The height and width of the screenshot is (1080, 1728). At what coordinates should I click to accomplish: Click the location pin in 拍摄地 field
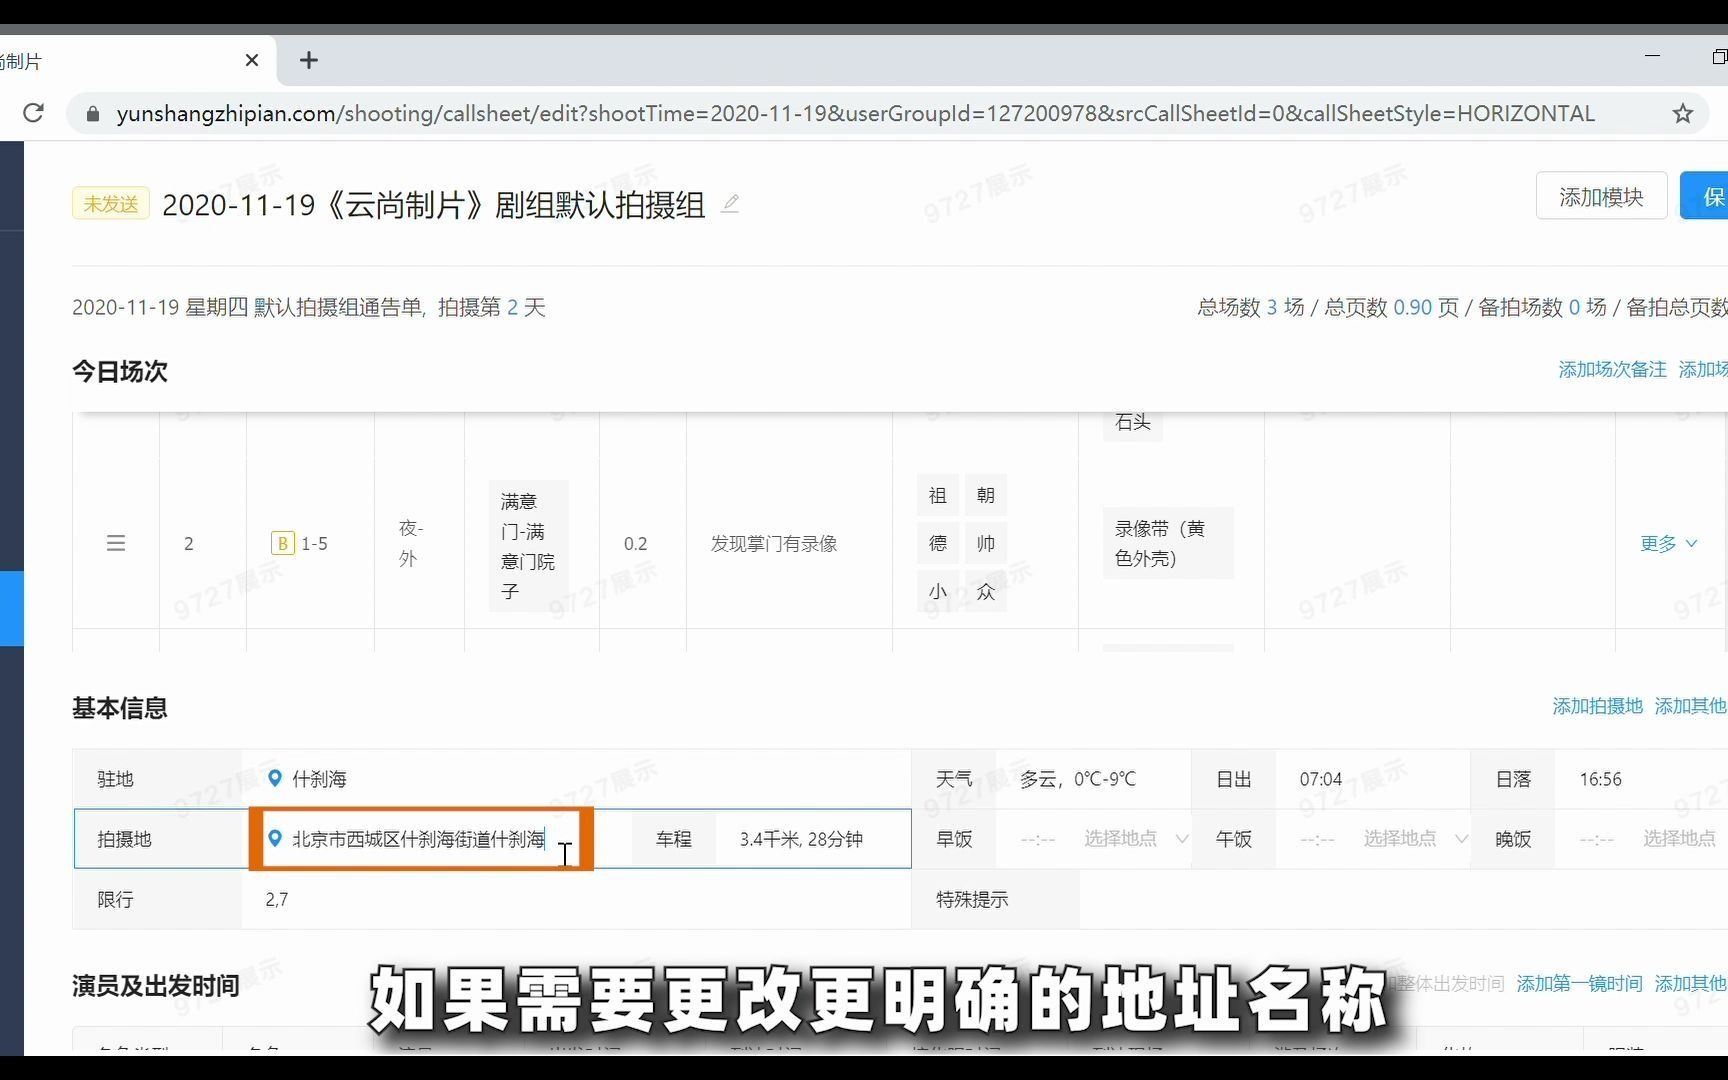click(275, 838)
